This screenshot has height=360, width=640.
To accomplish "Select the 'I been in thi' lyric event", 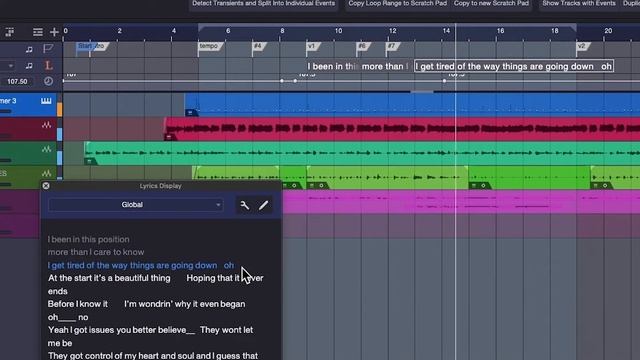I will (332, 66).
